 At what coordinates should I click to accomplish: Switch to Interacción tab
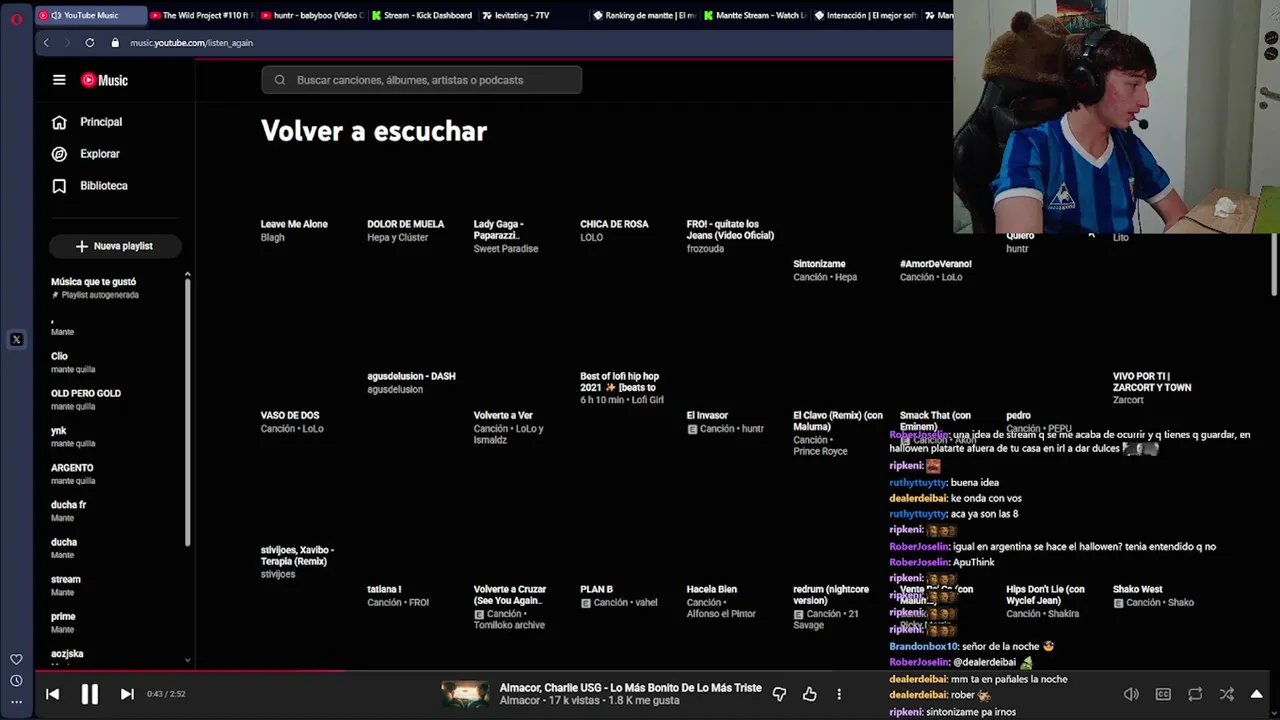point(864,15)
